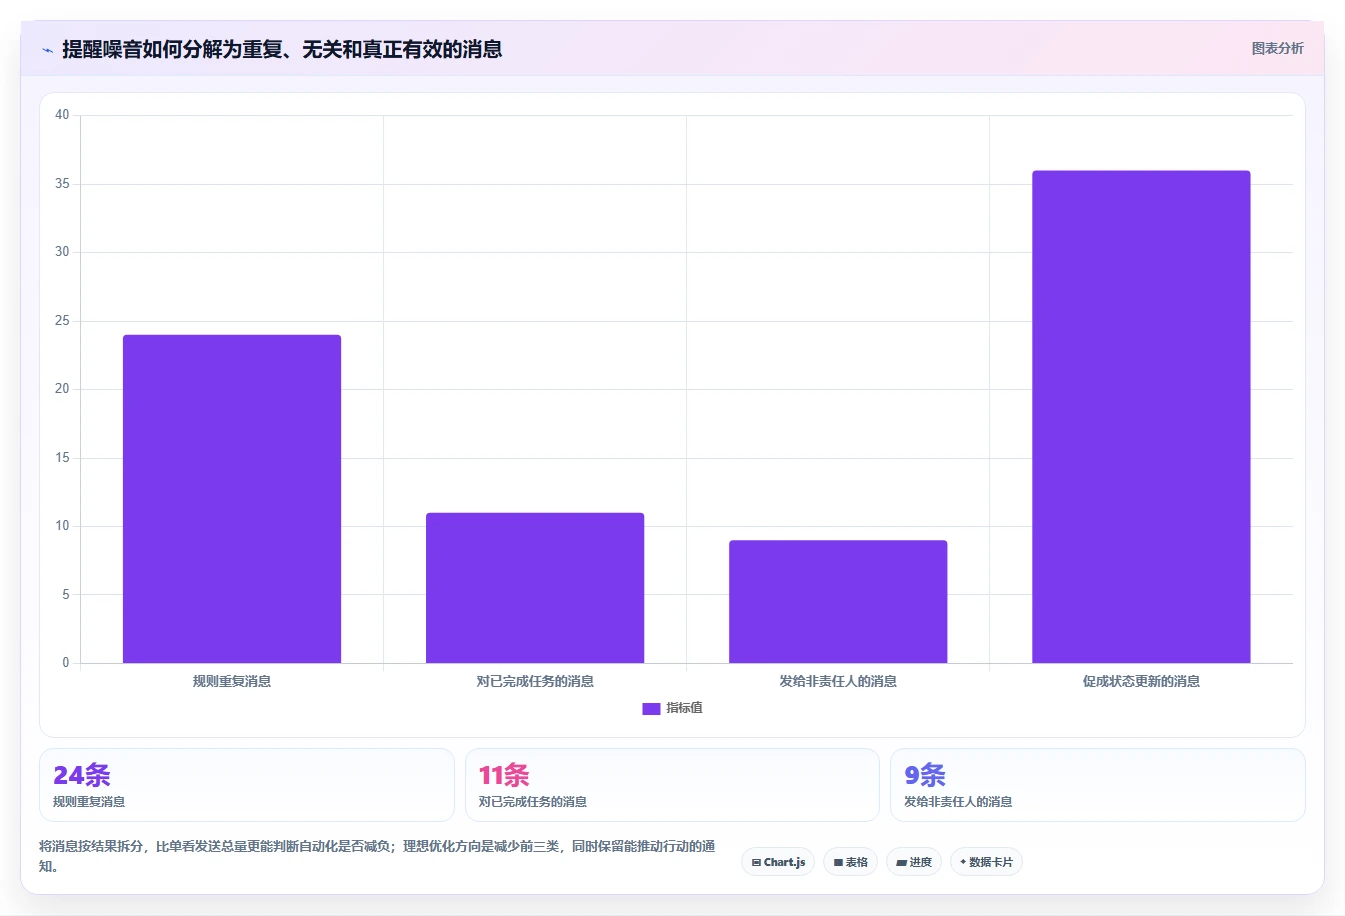The height and width of the screenshot is (916, 1345).
Task: Click the 数据卡片 tag chip
Action: coord(986,862)
